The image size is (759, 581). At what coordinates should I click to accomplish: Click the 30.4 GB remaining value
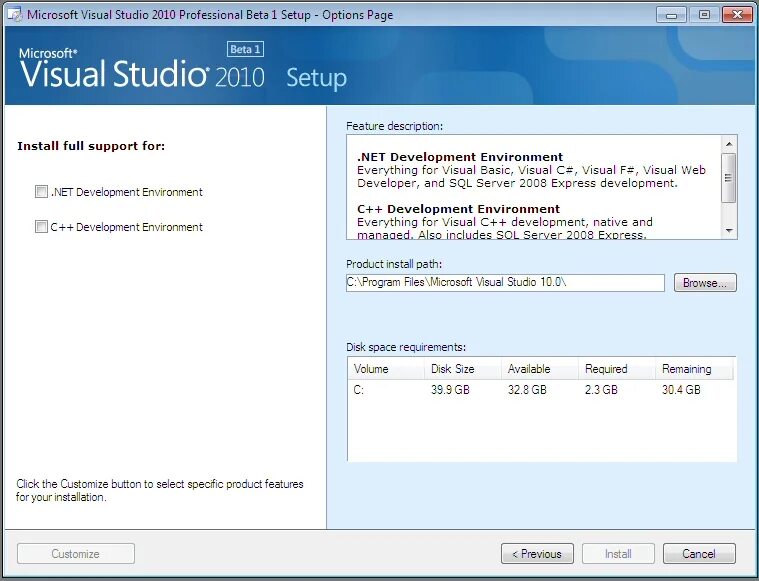[681, 390]
